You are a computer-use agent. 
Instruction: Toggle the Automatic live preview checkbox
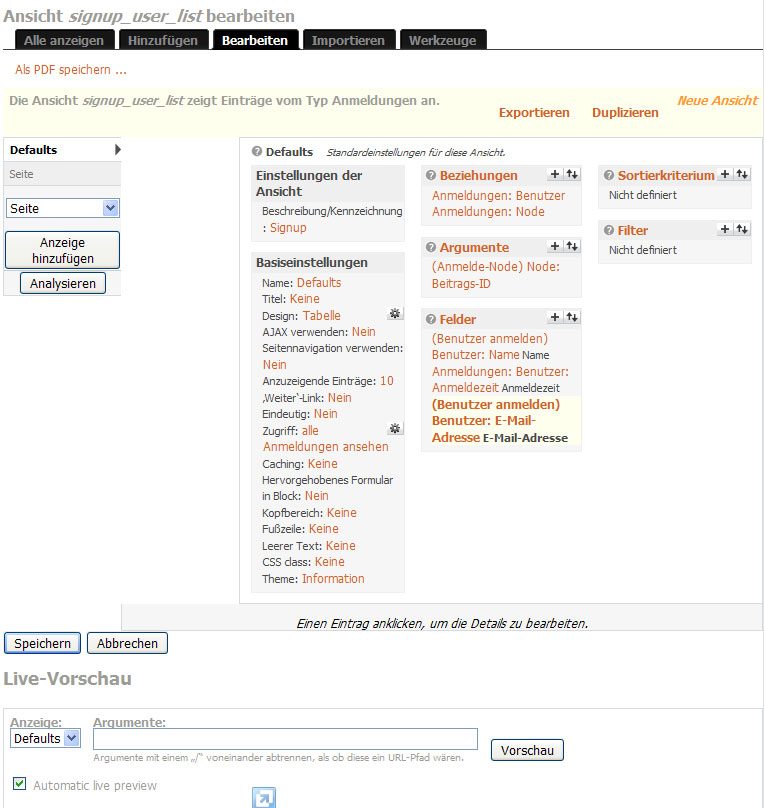19,784
